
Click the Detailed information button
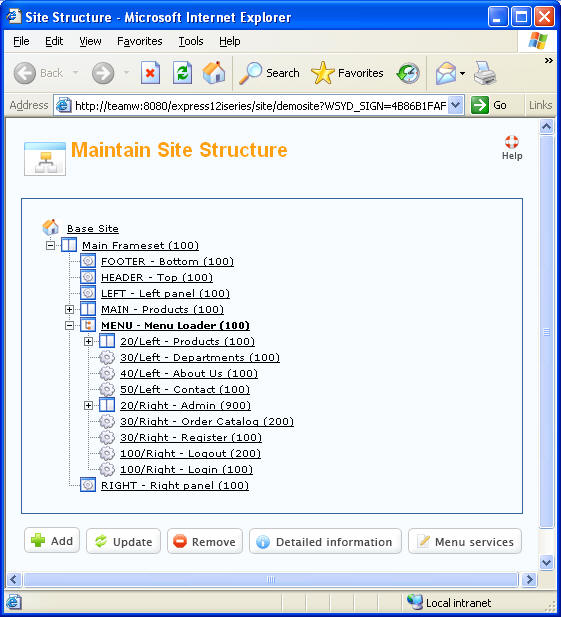coord(325,541)
